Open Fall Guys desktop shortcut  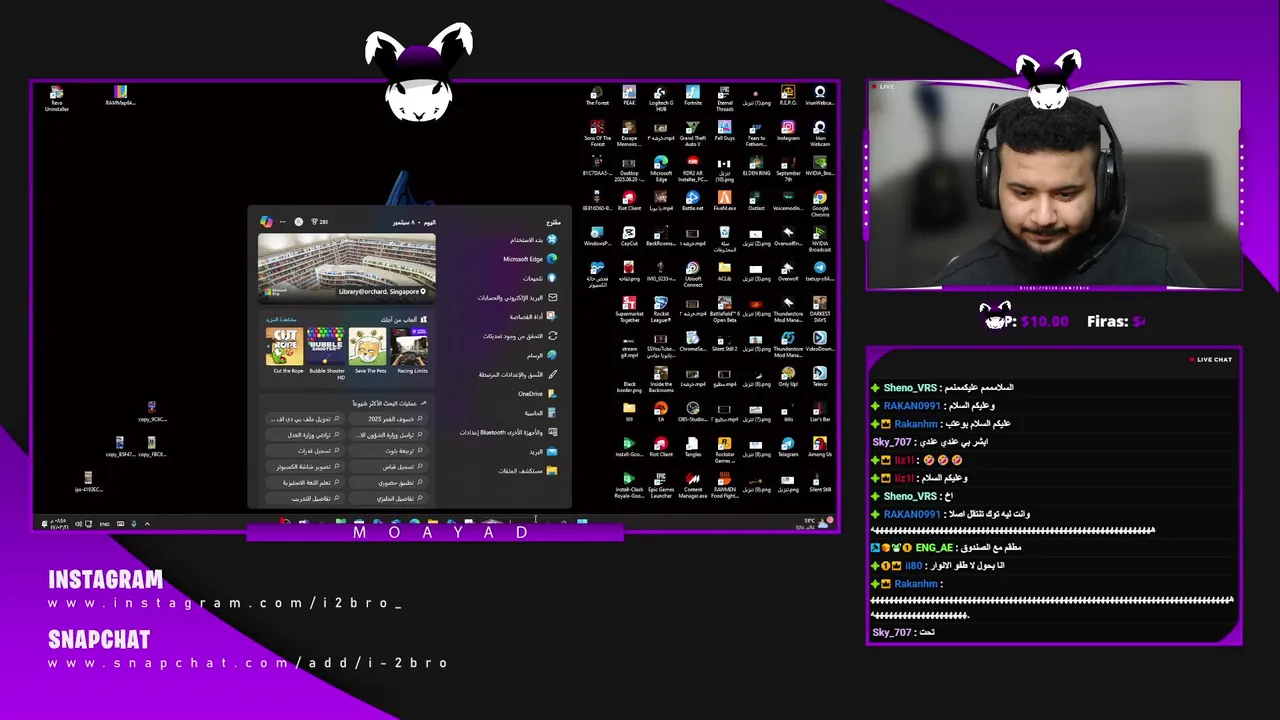pyautogui.click(x=724, y=131)
